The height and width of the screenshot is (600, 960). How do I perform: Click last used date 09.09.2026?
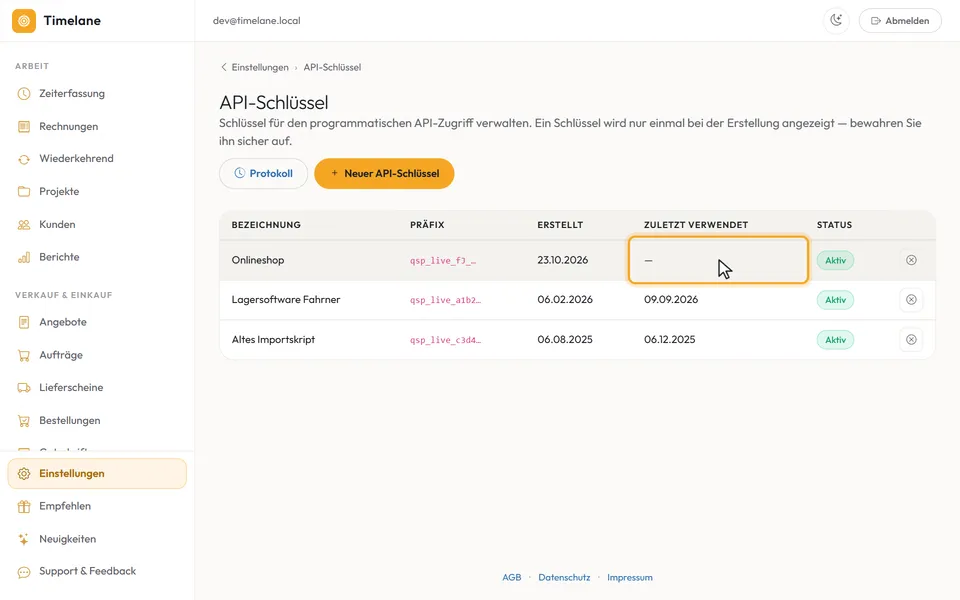point(671,300)
